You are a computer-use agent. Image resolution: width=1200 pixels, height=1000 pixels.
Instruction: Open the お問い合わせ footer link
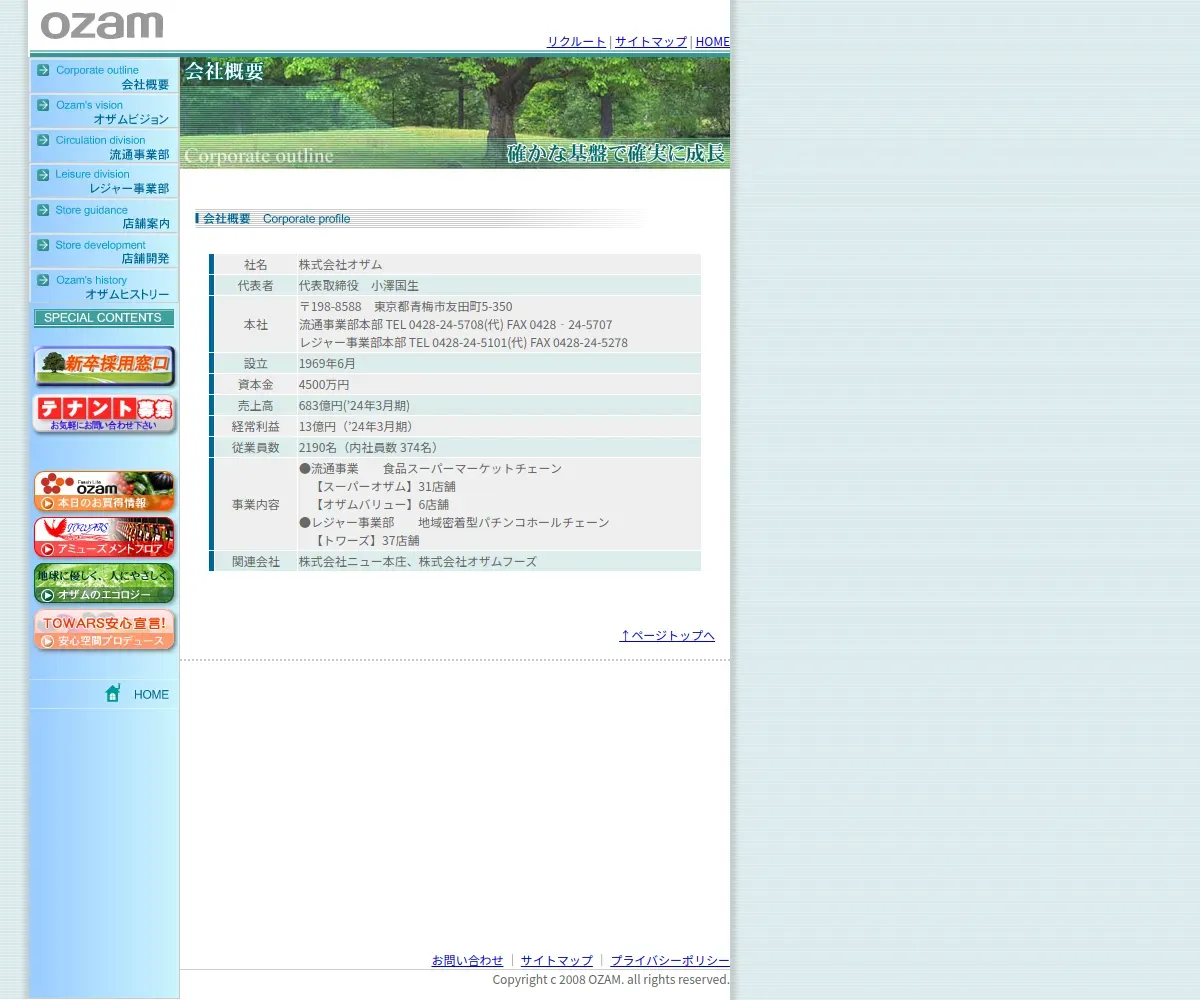(x=467, y=960)
